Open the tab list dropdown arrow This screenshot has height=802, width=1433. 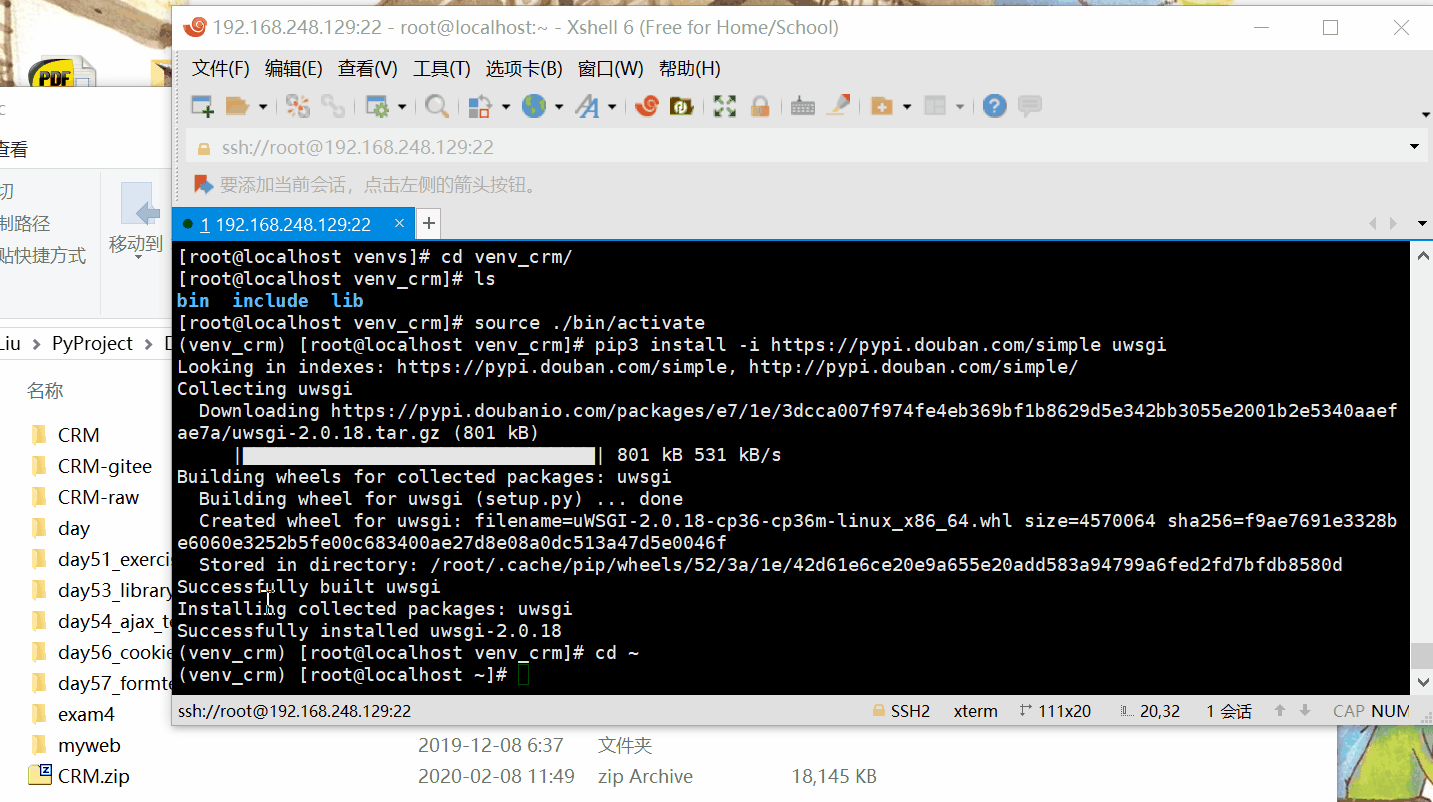click(x=1422, y=224)
